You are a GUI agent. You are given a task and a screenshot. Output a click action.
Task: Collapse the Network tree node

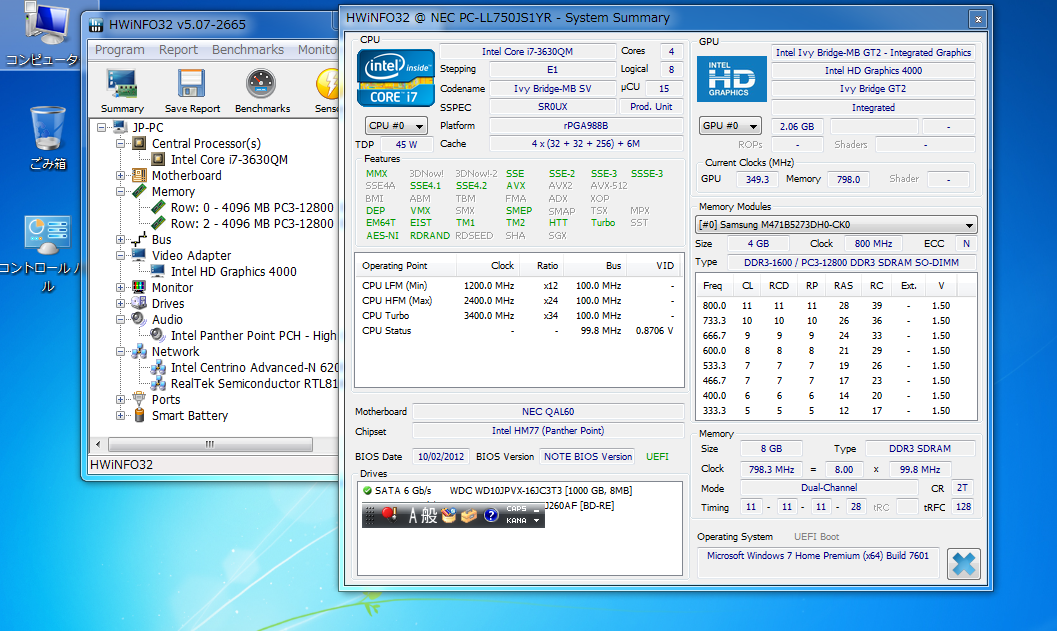(121, 351)
